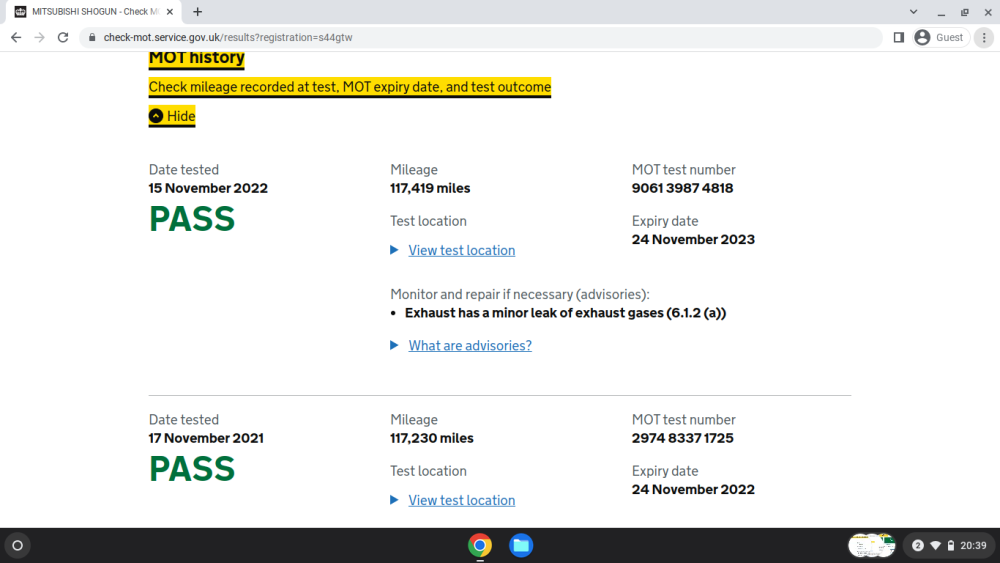Select the MITSUBISHI SHOGUN tab

pos(93,11)
